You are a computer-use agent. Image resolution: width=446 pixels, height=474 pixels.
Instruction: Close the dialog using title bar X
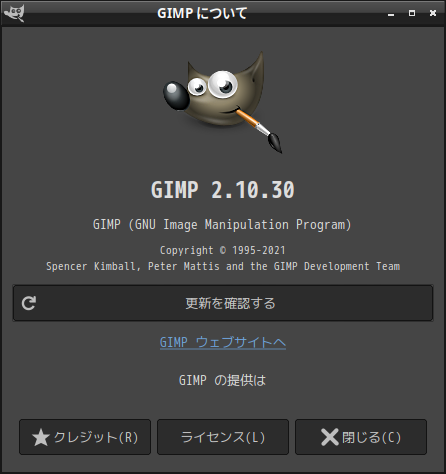click(433, 13)
